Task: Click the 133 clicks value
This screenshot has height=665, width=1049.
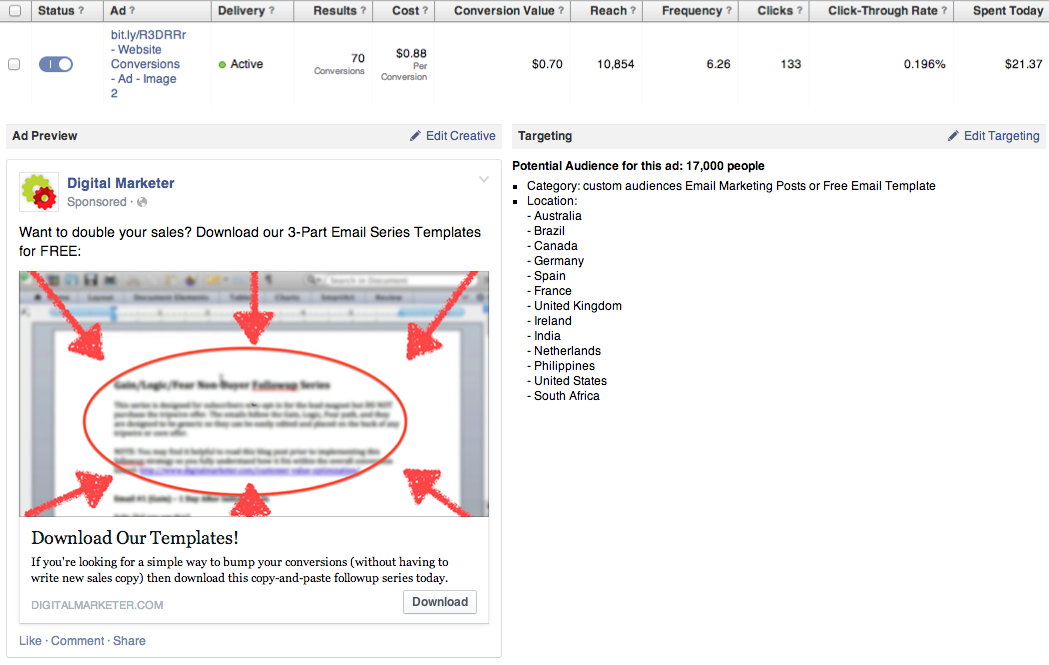Action: [791, 64]
